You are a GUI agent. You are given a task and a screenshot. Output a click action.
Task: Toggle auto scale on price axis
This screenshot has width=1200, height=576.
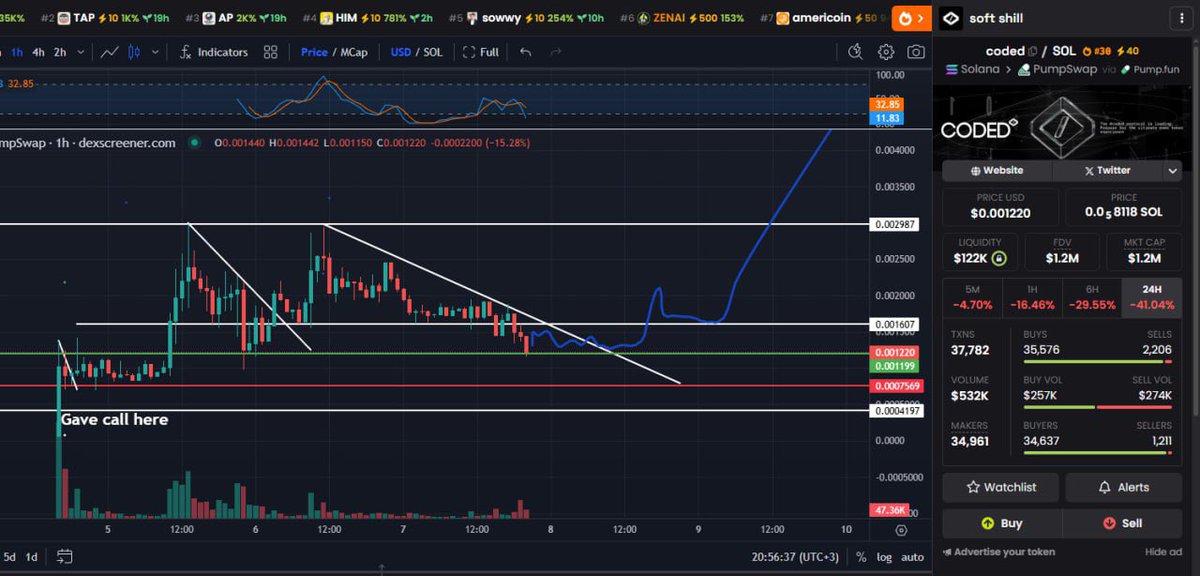click(x=912, y=557)
